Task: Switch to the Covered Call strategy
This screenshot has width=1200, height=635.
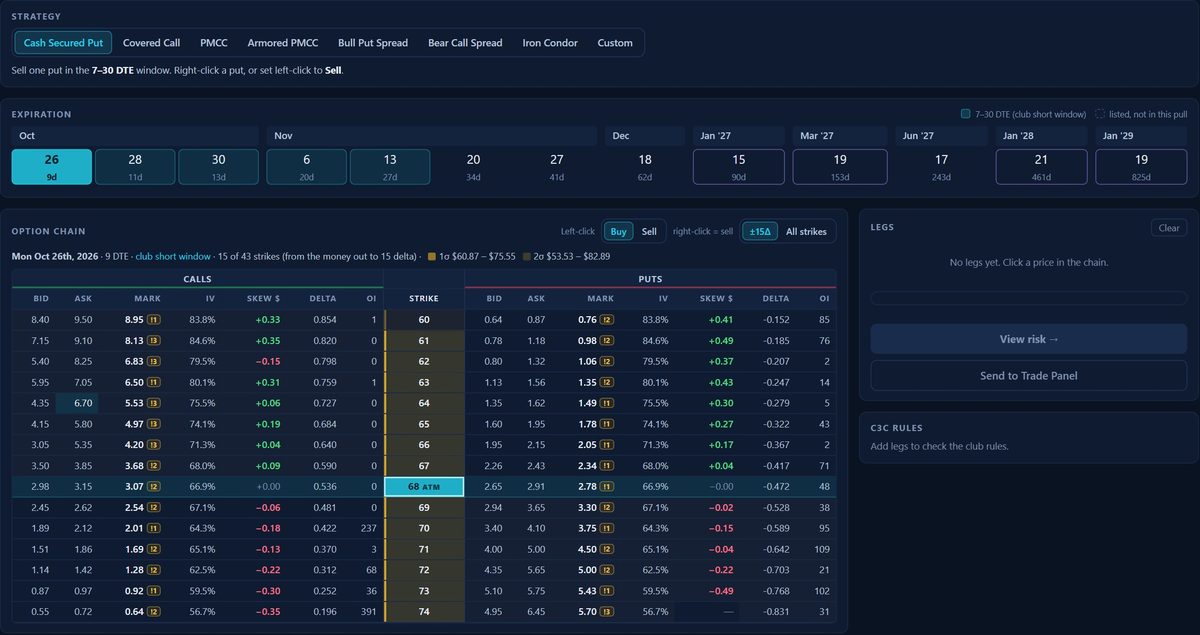Action: [151, 43]
